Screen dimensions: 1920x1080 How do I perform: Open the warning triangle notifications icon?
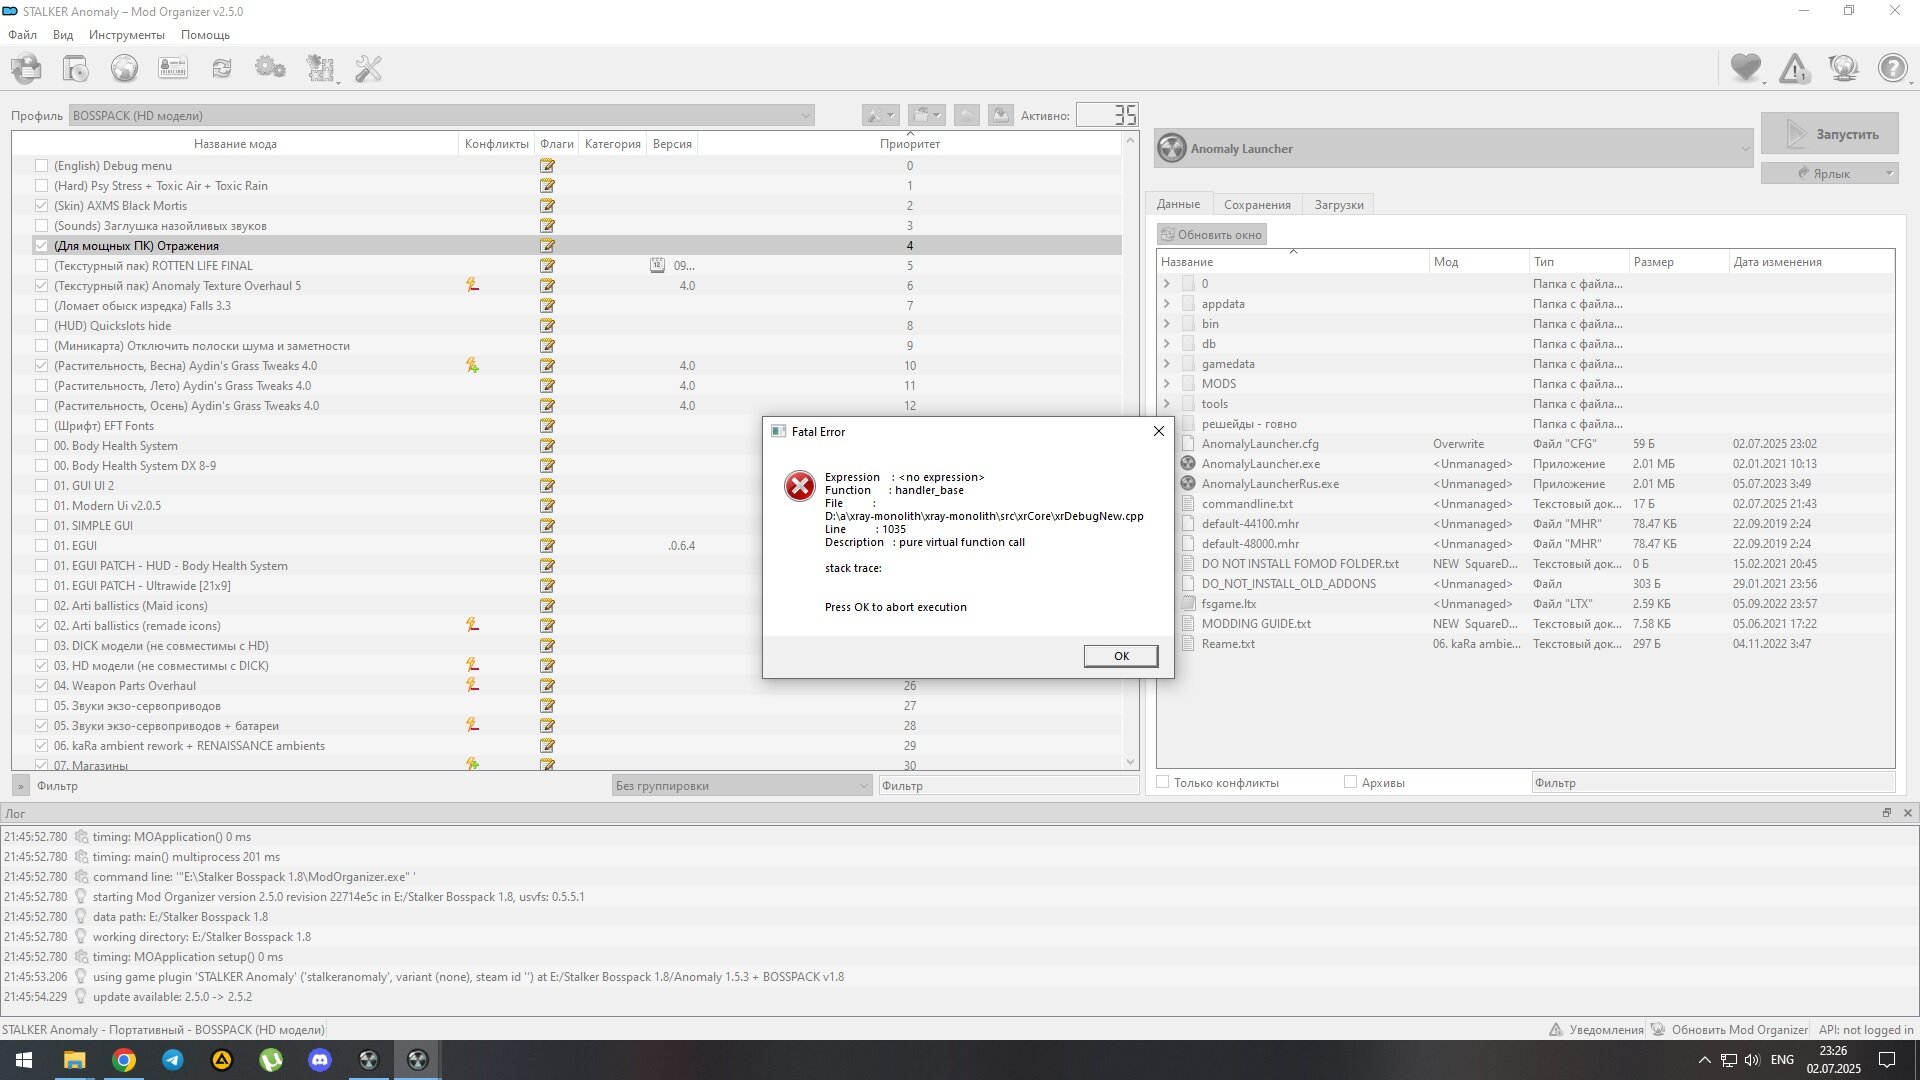pyautogui.click(x=1795, y=68)
